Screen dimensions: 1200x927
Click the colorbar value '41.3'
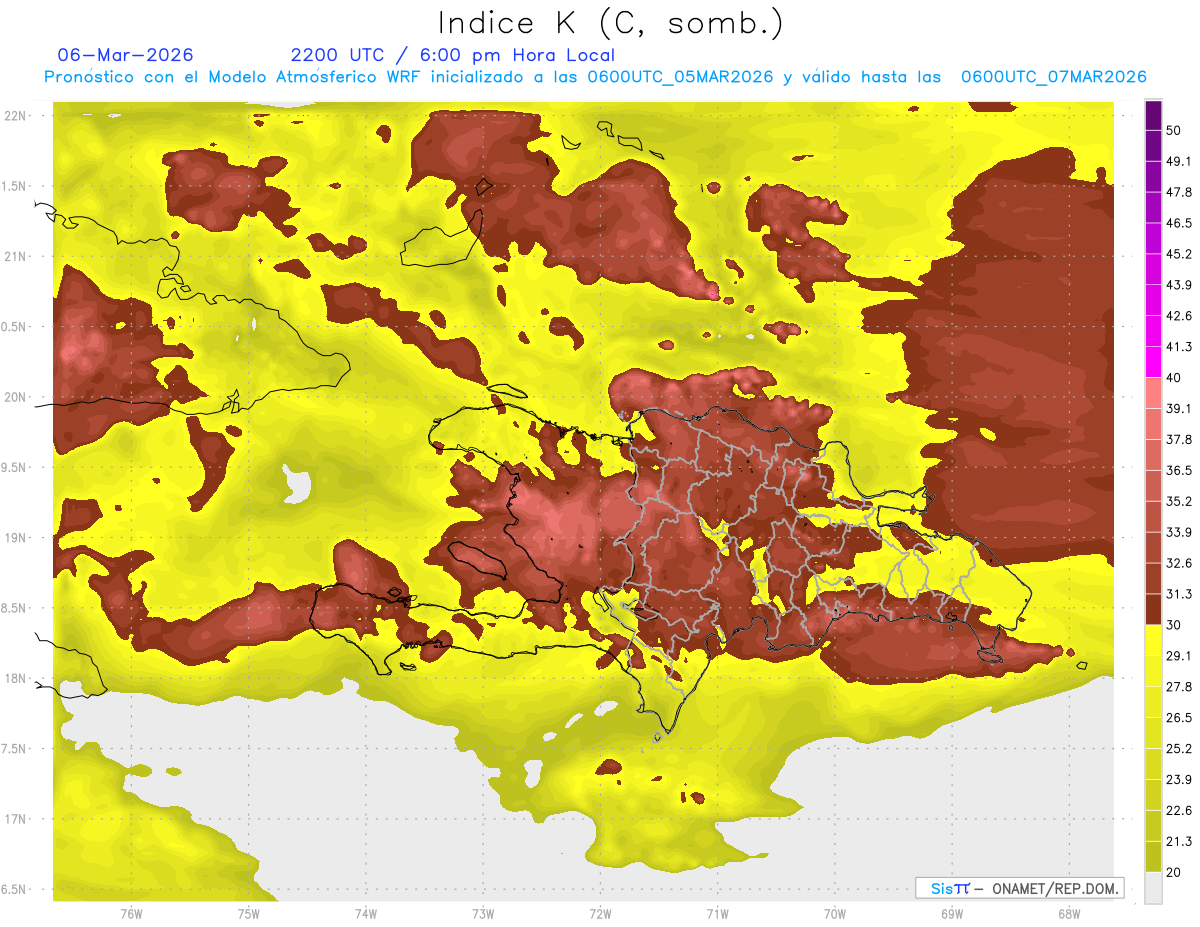1179,347
